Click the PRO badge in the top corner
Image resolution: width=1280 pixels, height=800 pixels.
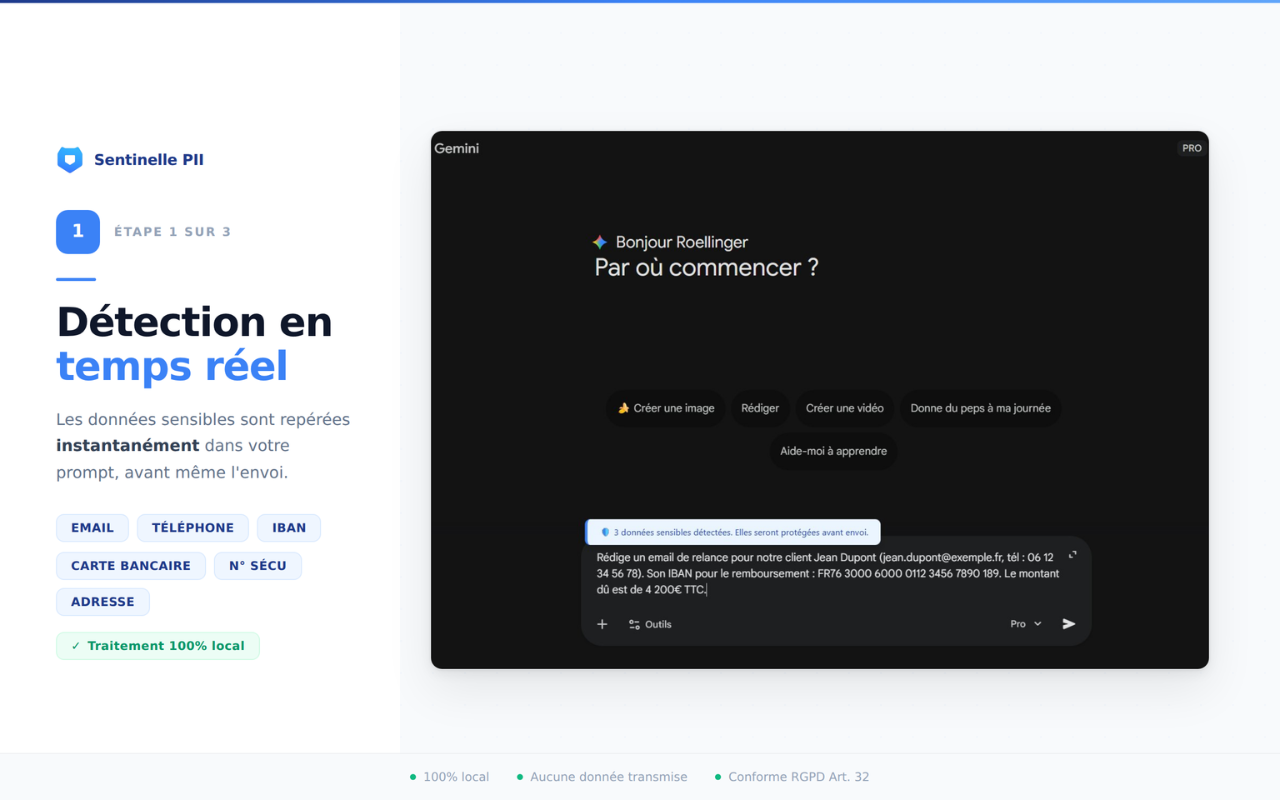pyautogui.click(x=1191, y=147)
